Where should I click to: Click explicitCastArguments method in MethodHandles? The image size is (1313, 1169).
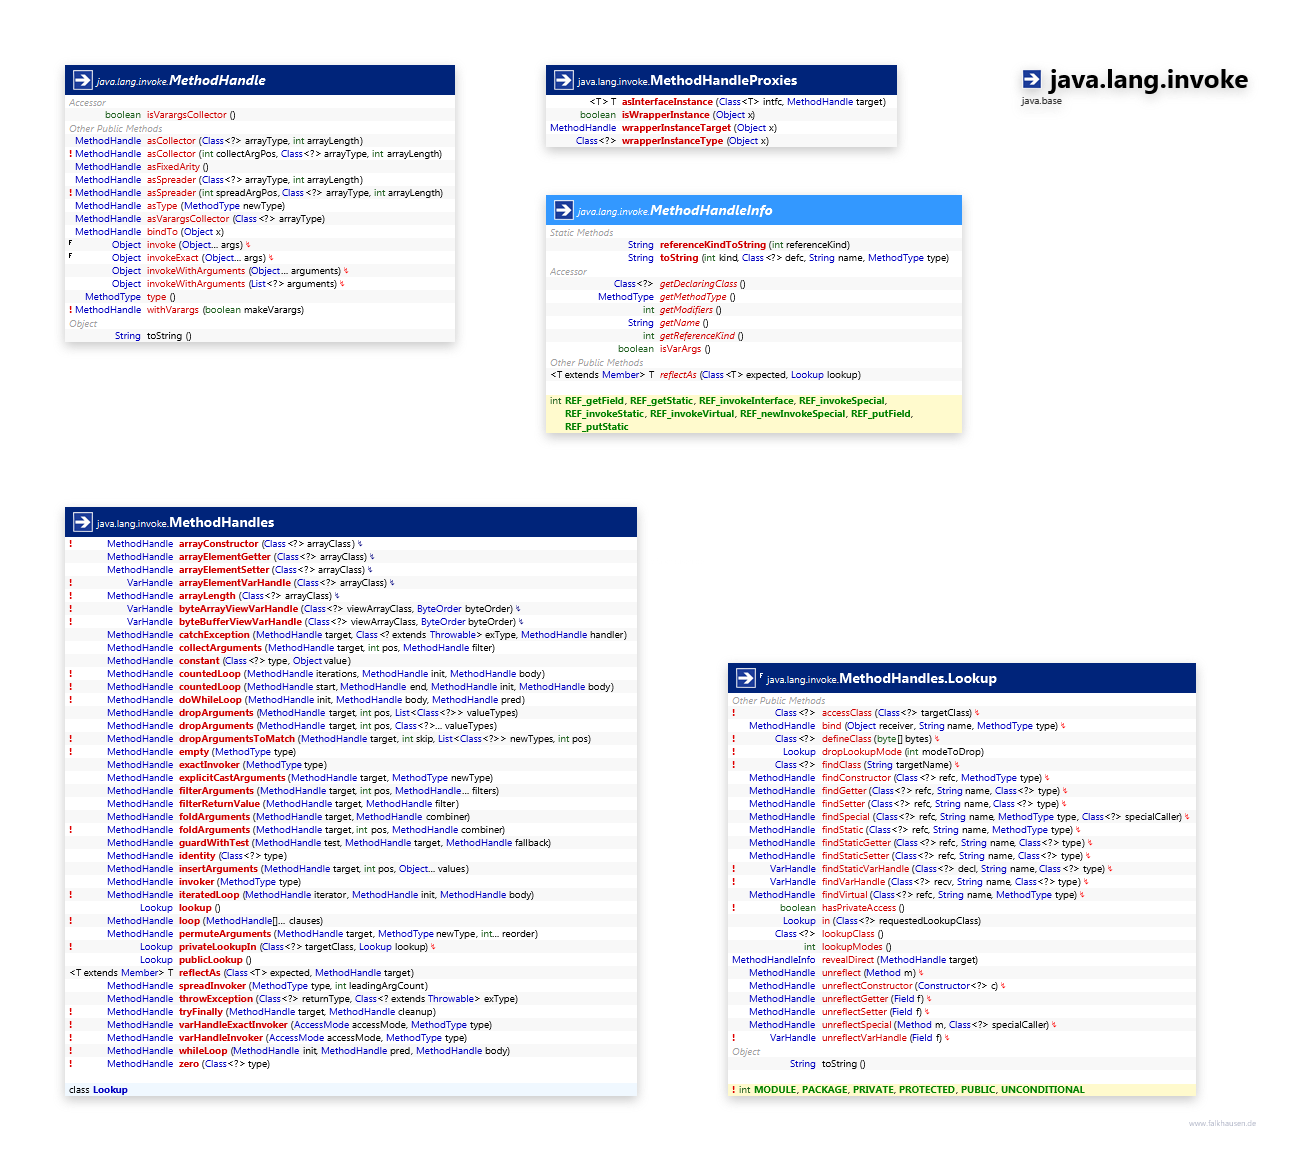(x=232, y=778)
